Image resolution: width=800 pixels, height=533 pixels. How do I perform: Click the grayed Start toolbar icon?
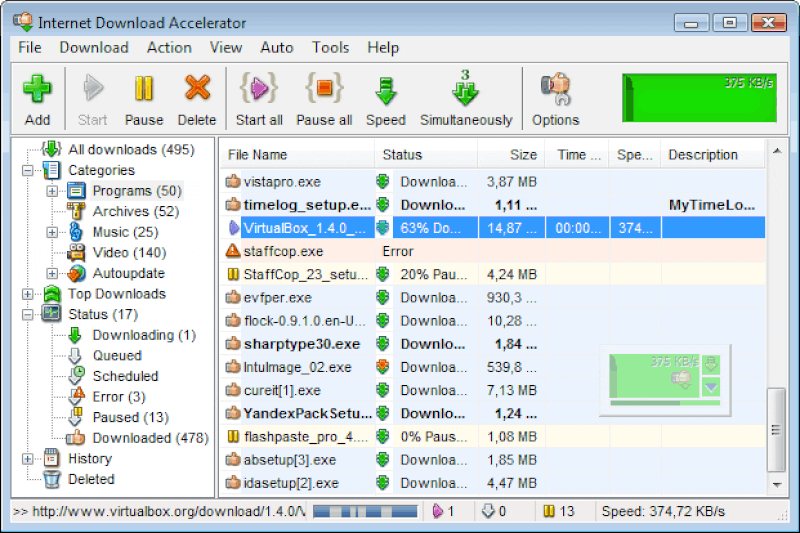[x=92, y=99]
